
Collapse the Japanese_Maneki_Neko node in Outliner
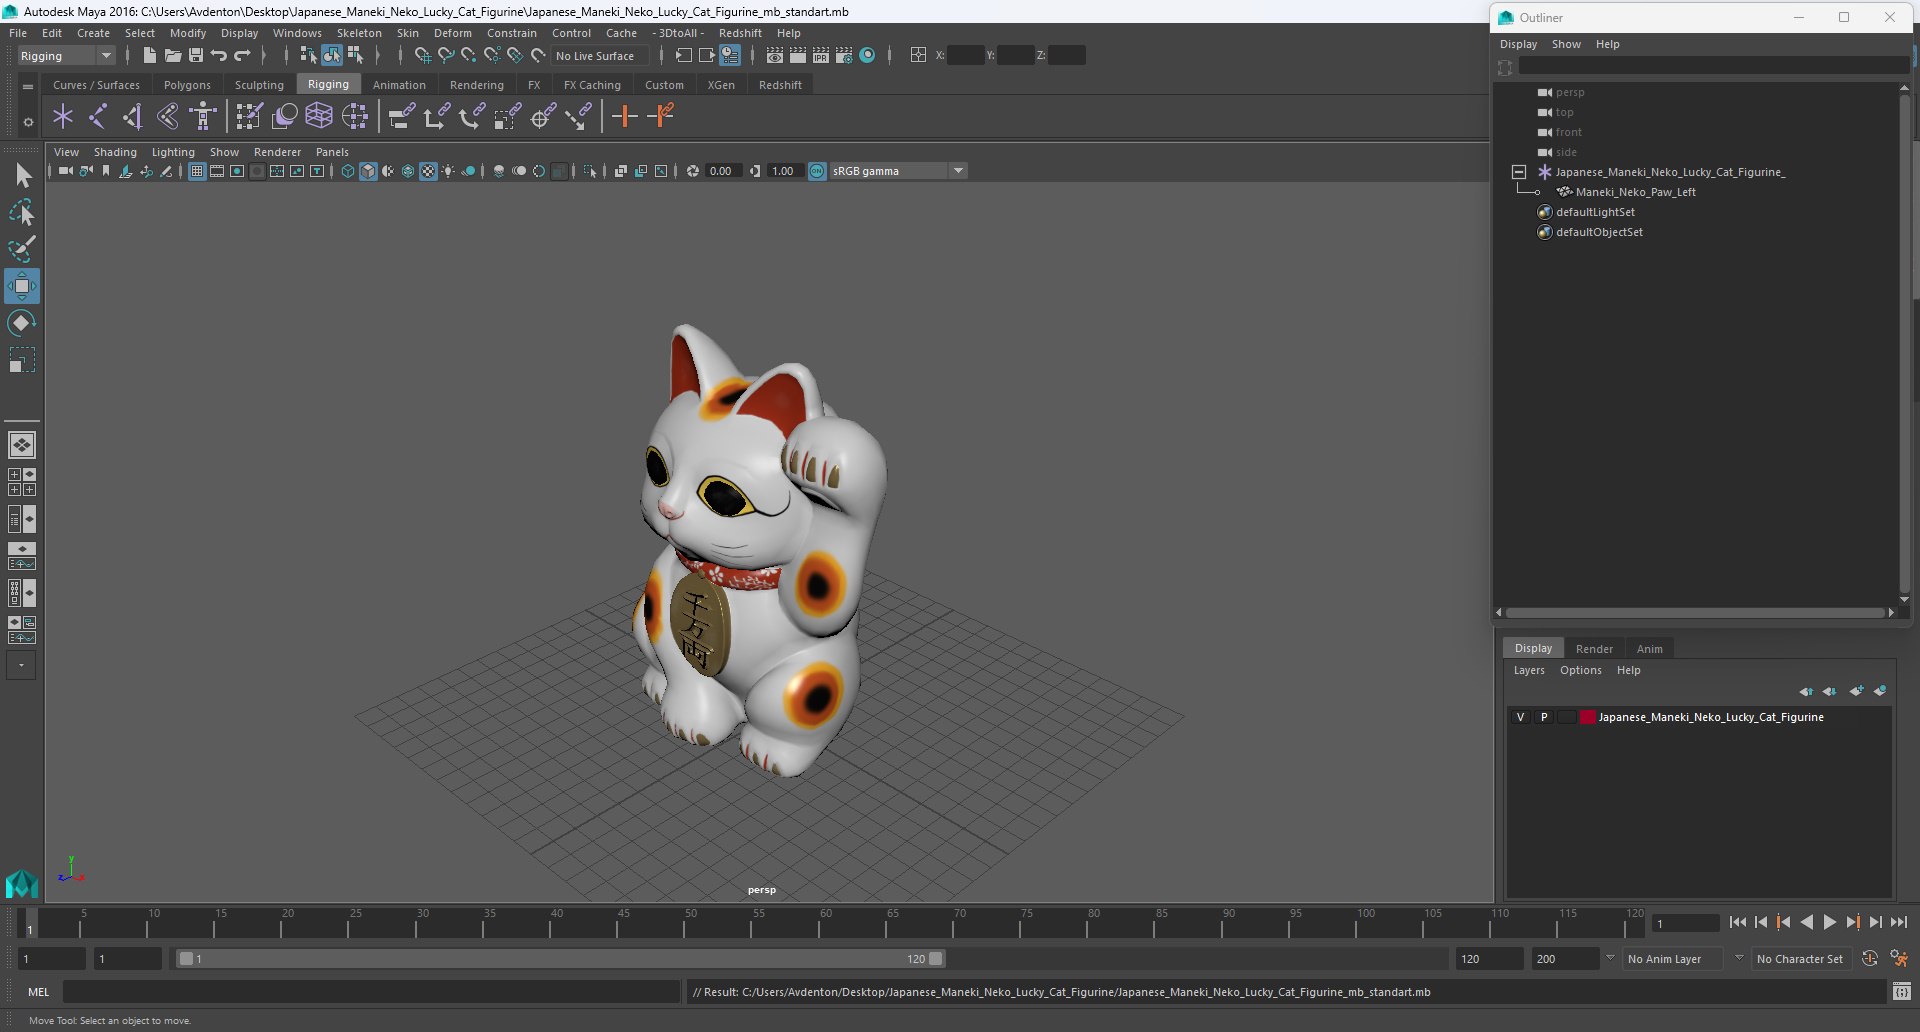pos(1519,172)
